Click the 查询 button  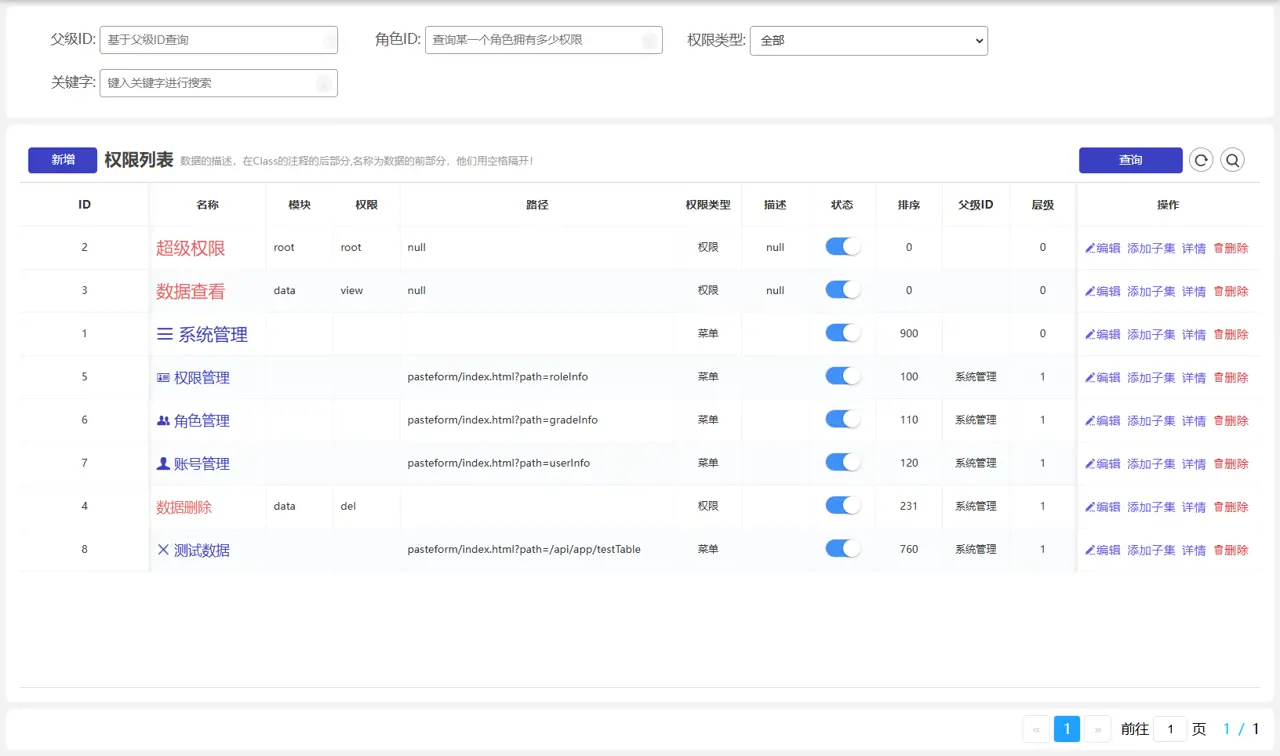[x=1130, y=160]
